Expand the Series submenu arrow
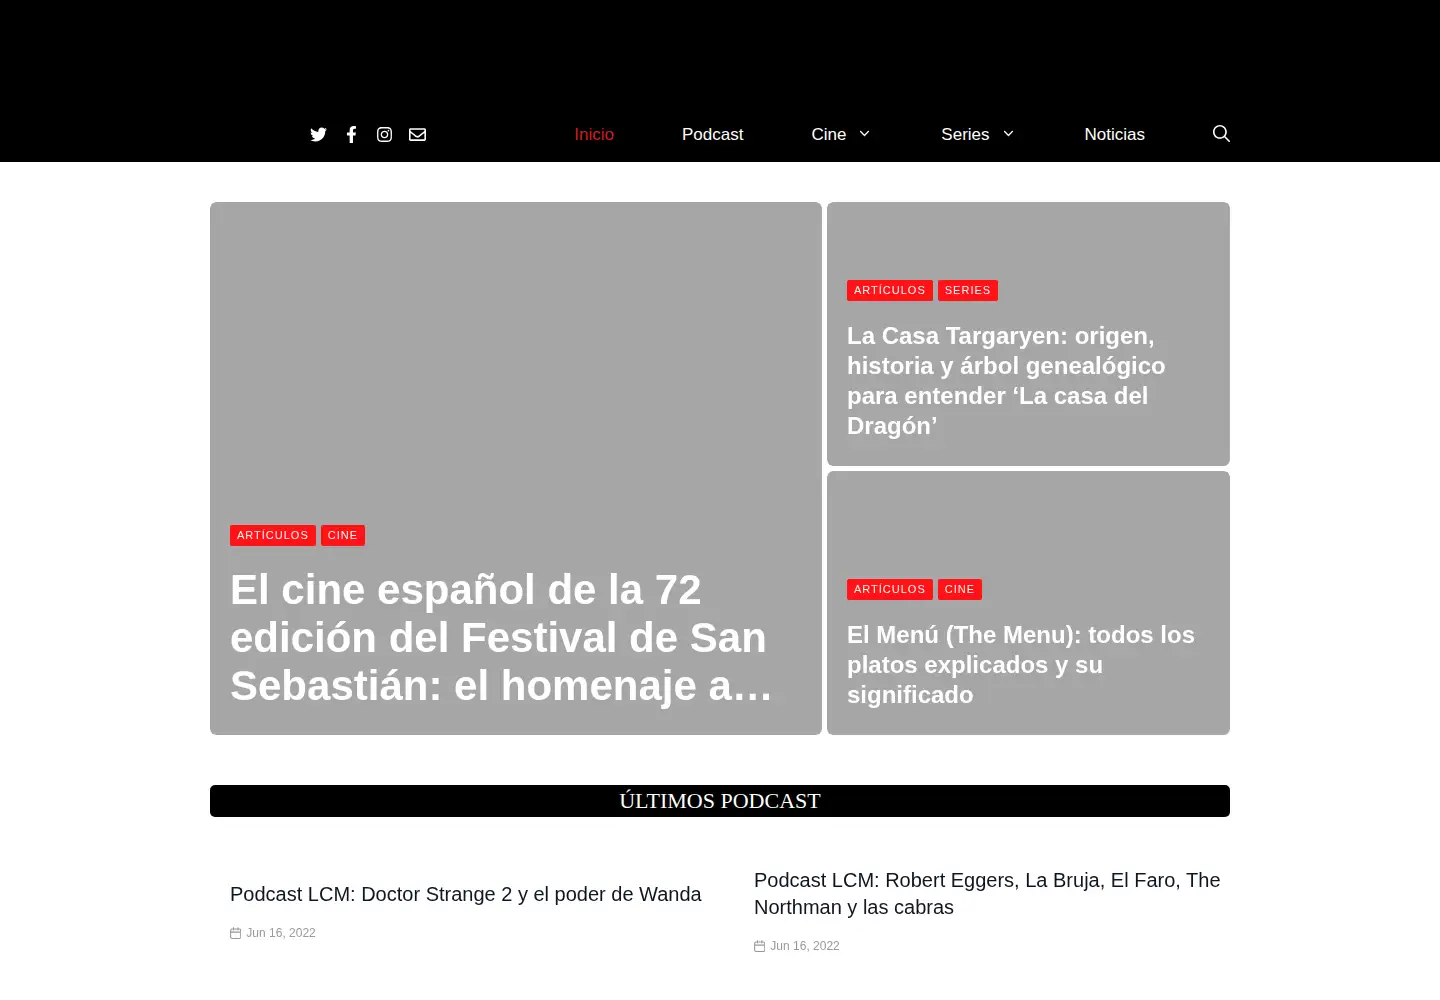Image resolution: width=1440 pixels, height=1000 pixels. click(1008, 134)
